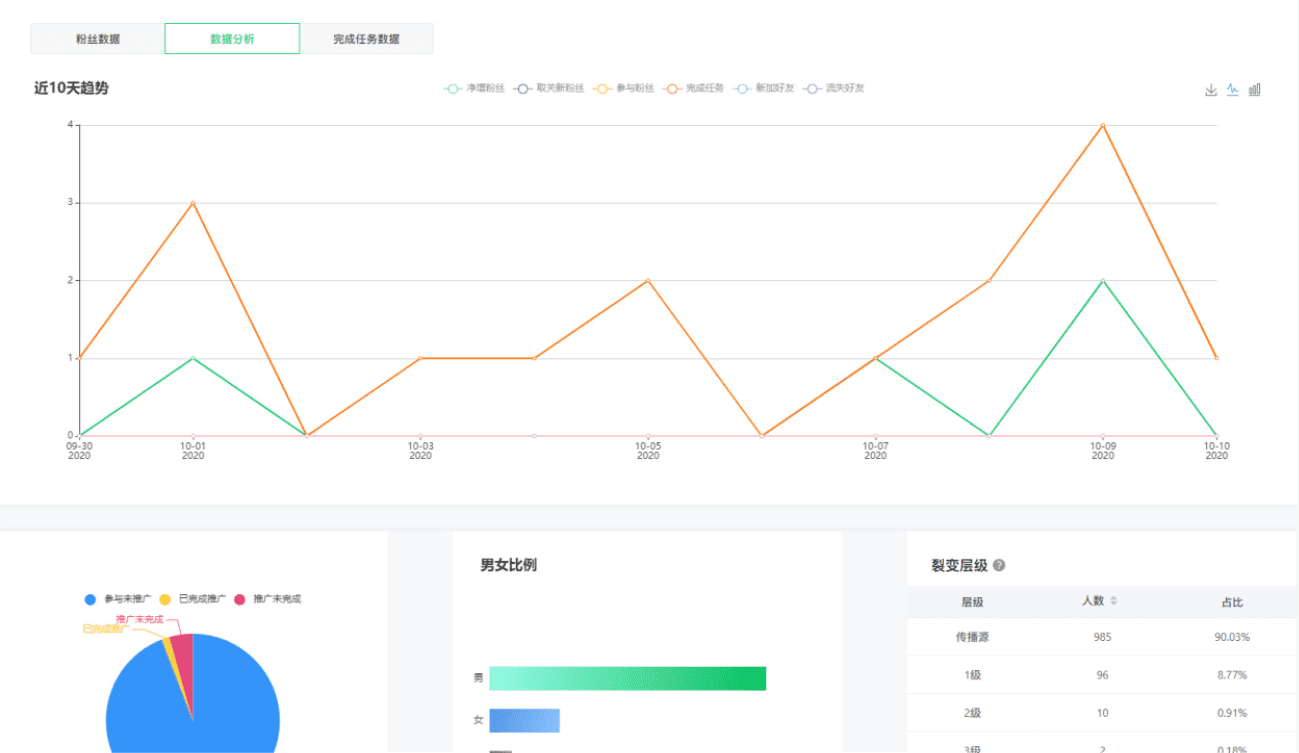
Task: Toggle 推广未完成 pie legend item
Action: [x=267, y=599]
